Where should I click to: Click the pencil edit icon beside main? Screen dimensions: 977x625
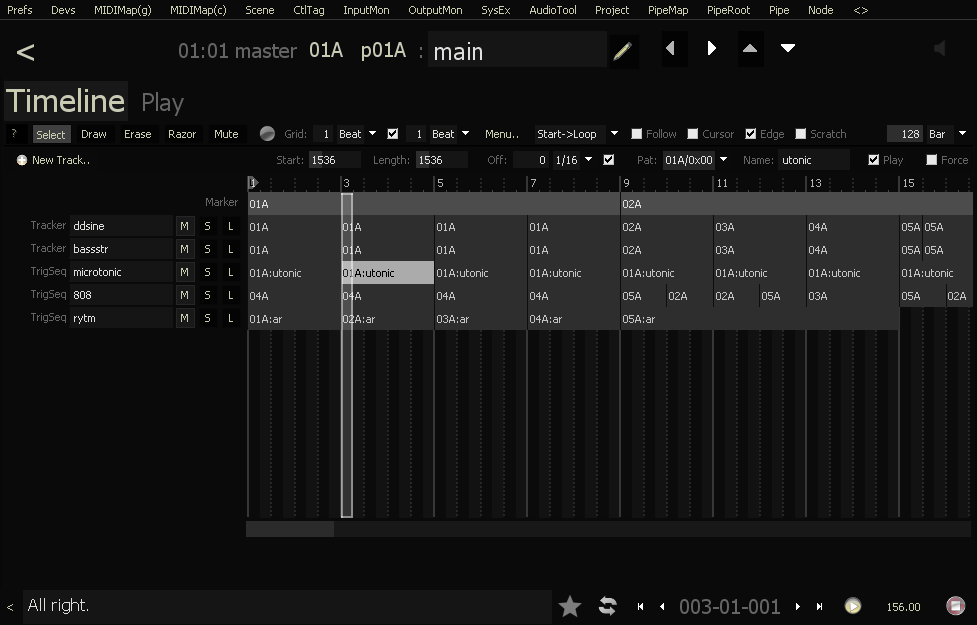[x=622, y=51]
